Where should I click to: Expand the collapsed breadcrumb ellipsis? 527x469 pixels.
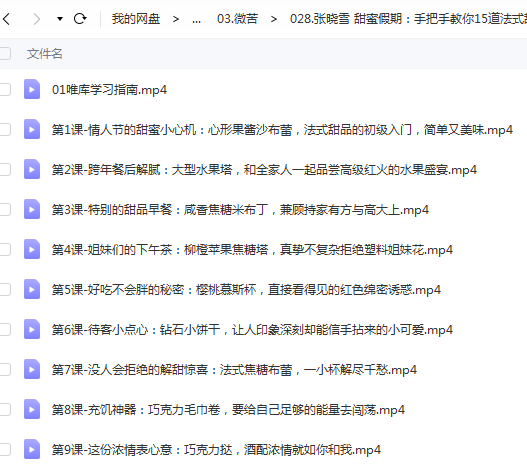(196, 19)
